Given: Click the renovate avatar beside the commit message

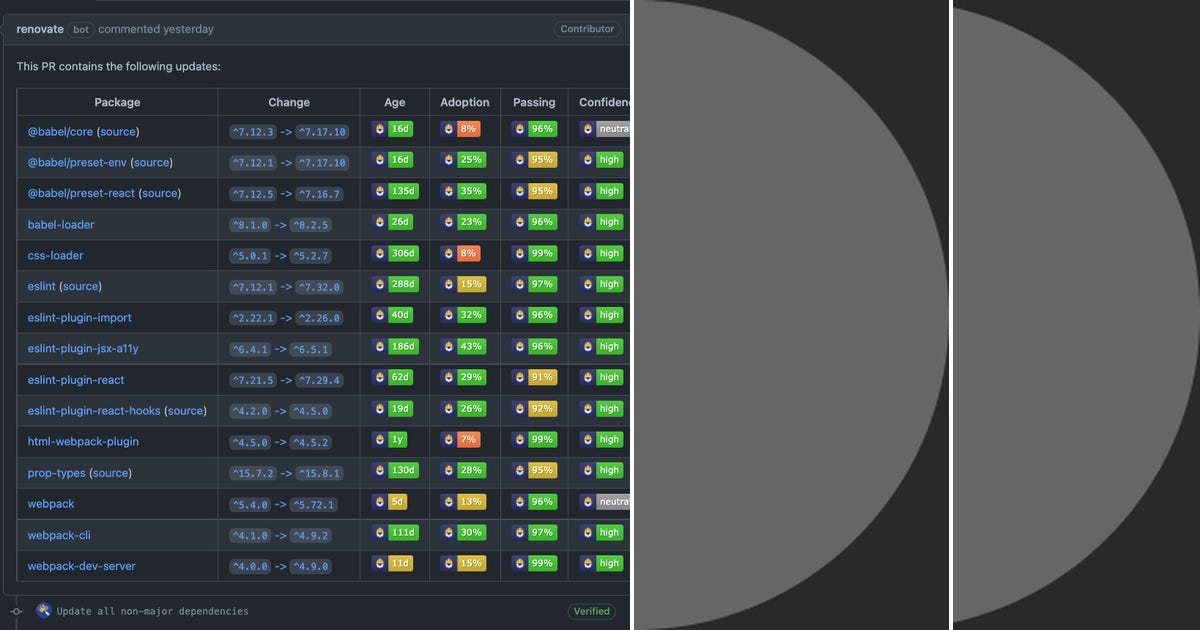Looking at the screenshot, I should [x=43, y=610].
